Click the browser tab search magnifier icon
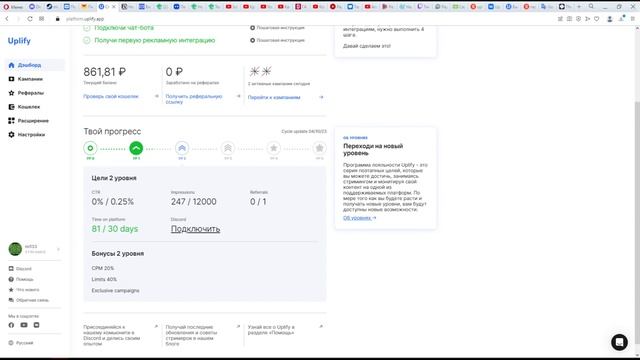Viewport: 640px width, 360px height. (x=591, y=7)
